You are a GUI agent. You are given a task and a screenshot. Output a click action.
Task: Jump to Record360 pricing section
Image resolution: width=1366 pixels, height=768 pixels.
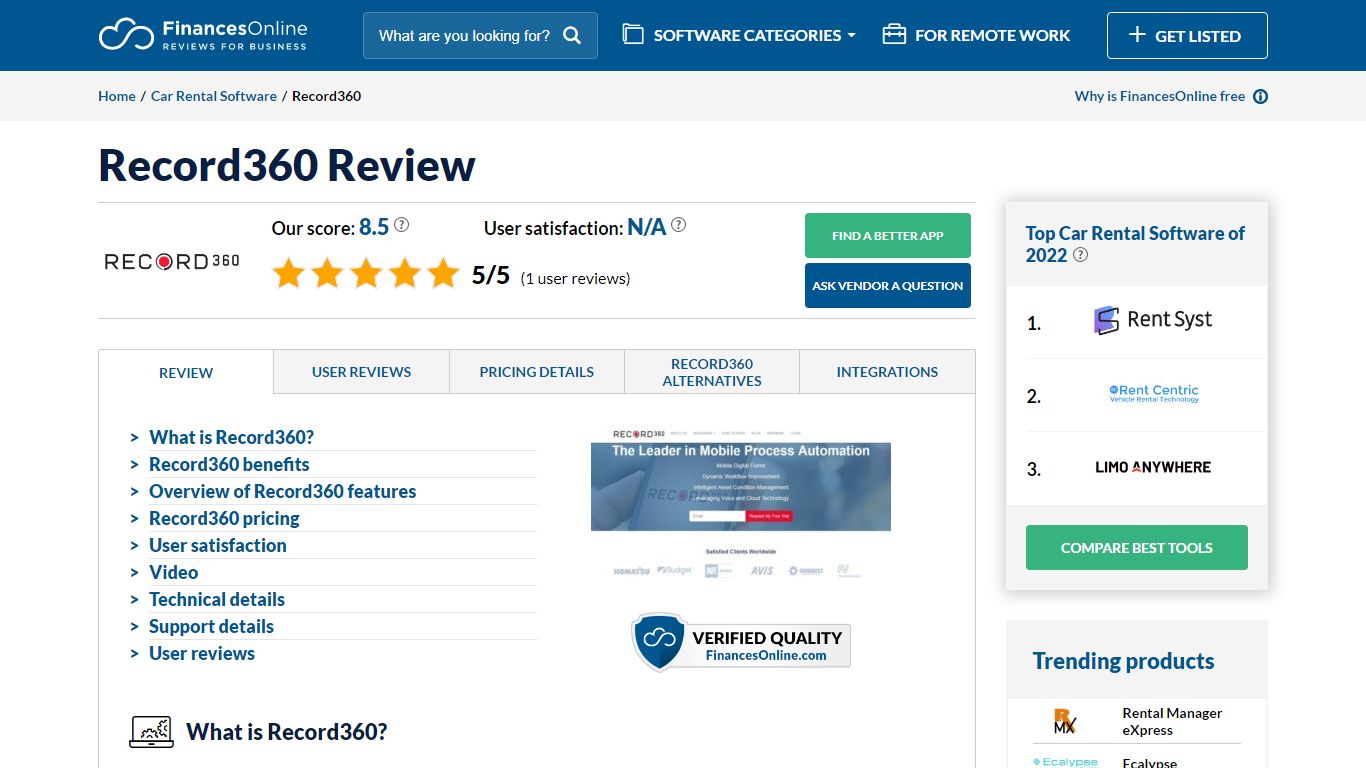(x=224, y=518)
